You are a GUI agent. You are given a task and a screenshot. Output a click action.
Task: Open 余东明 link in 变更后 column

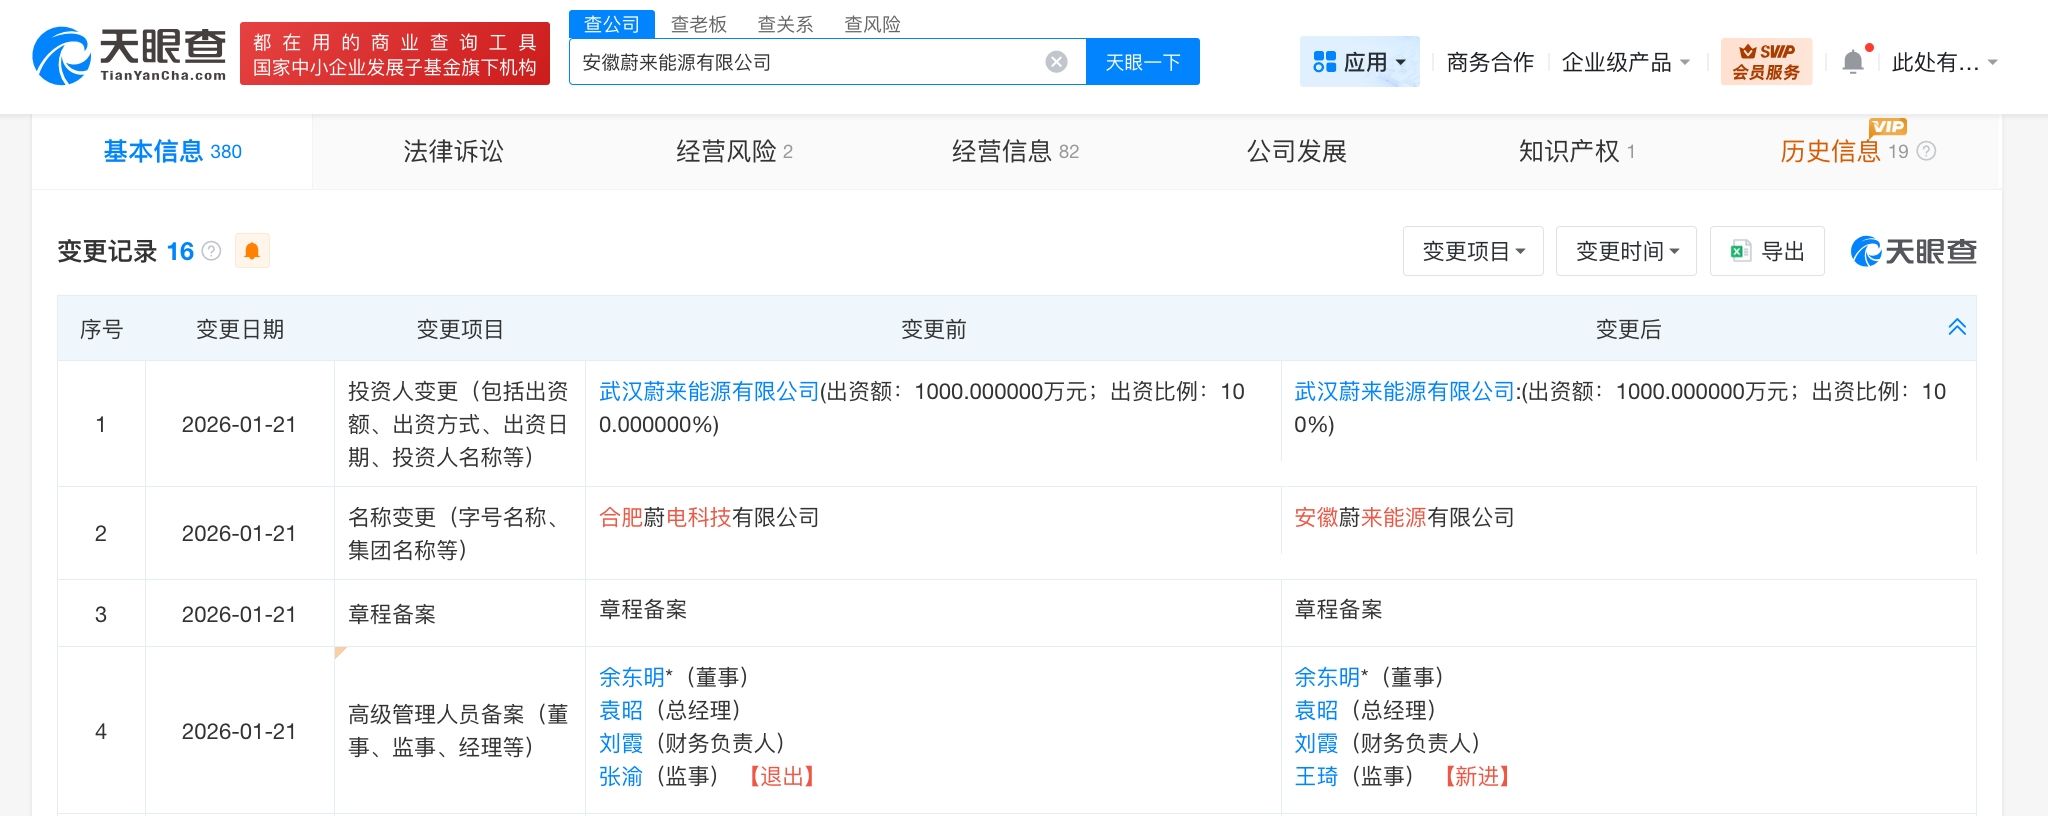(1327, 677)
